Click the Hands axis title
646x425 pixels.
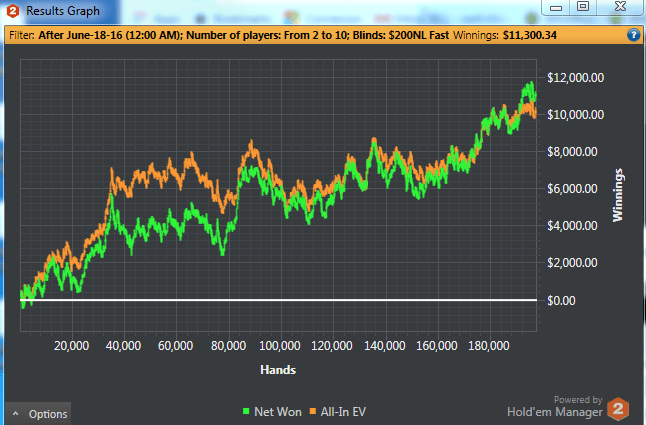click(278, 370)
